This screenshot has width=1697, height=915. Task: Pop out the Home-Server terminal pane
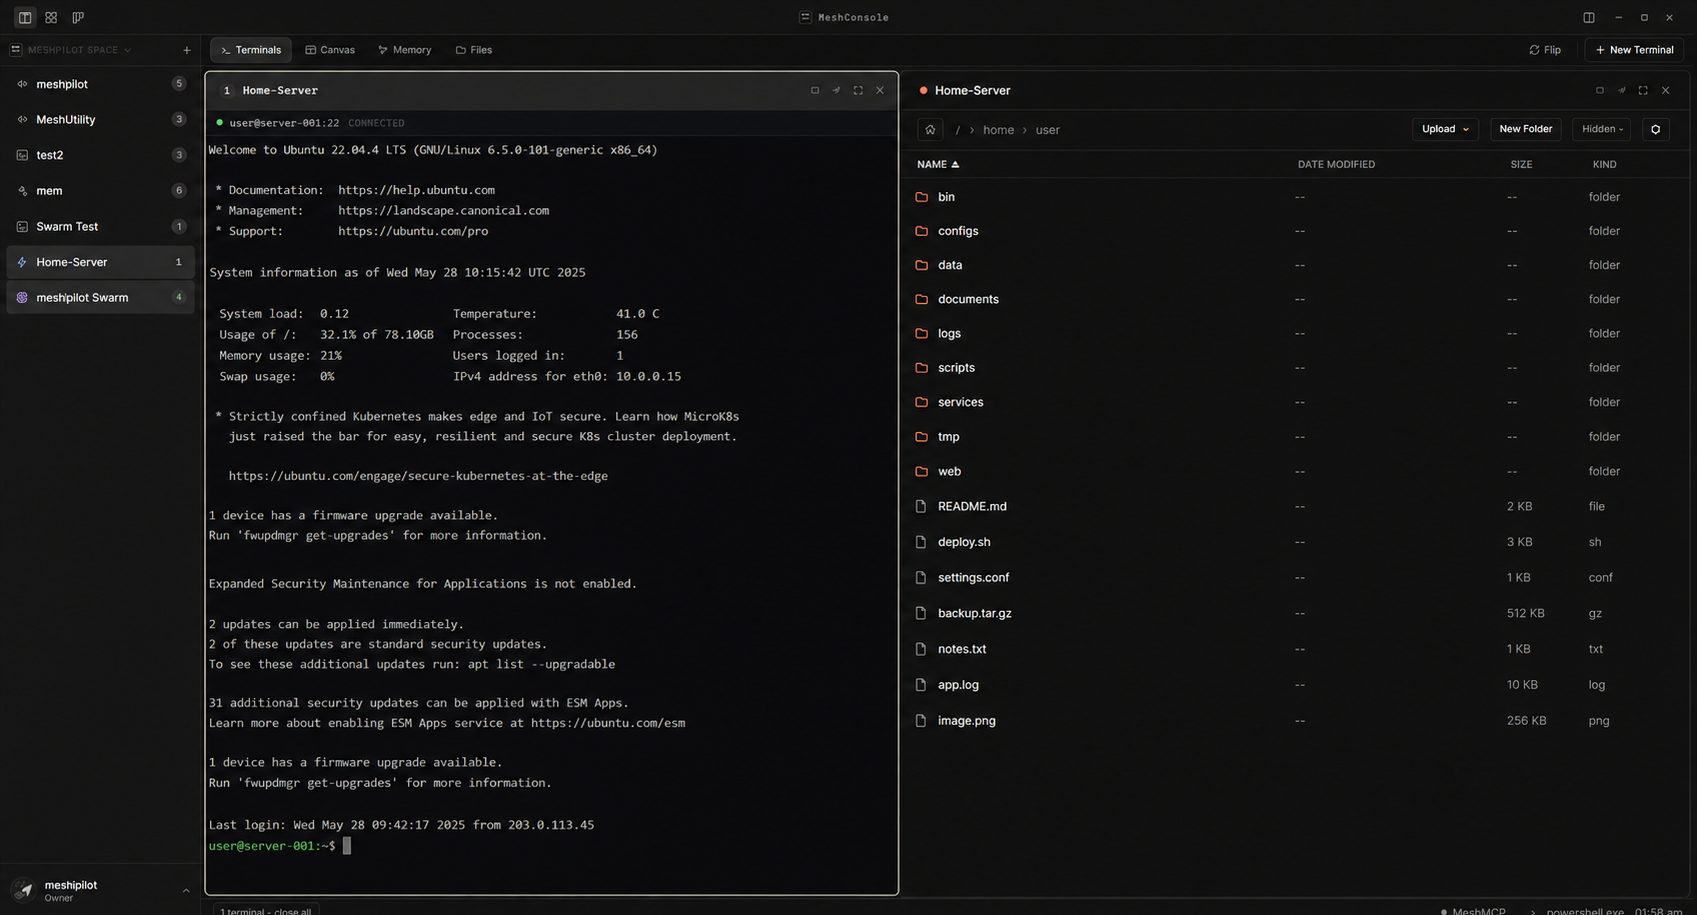[836, 90]
